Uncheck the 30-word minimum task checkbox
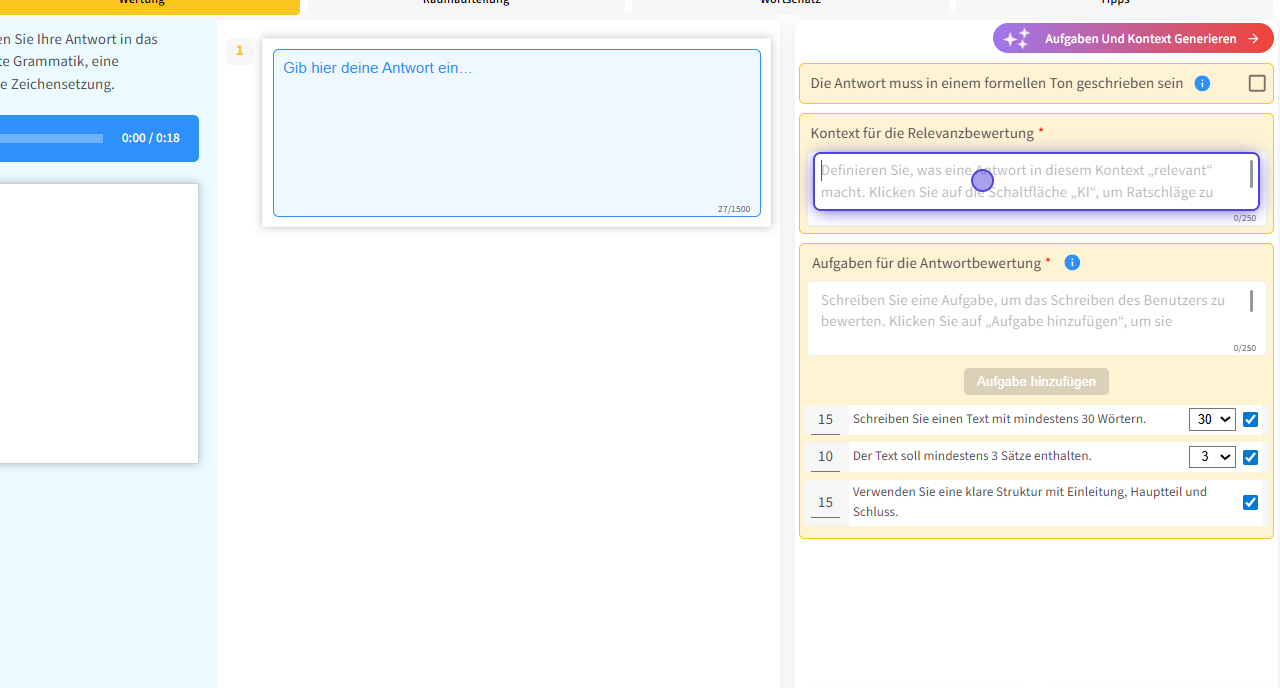1280x688 pixels. coord(1250,420)
